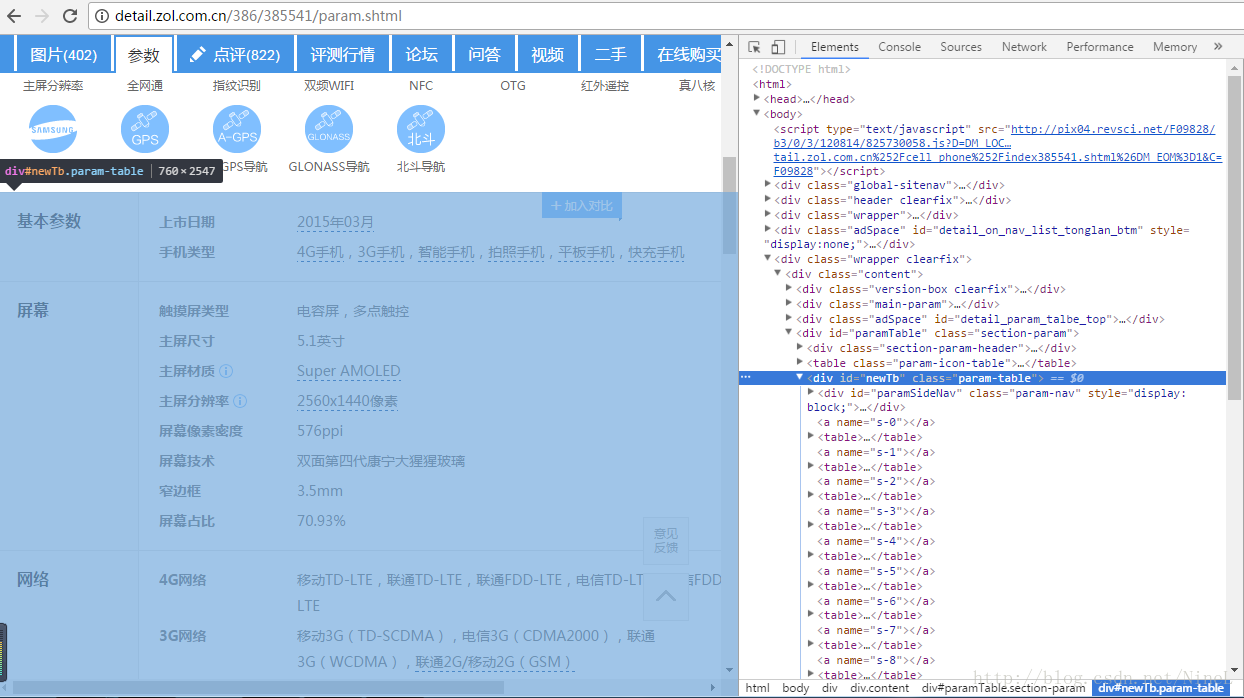Open the 二手 tab
The image size is (1244, 698).
coord(610,55)
